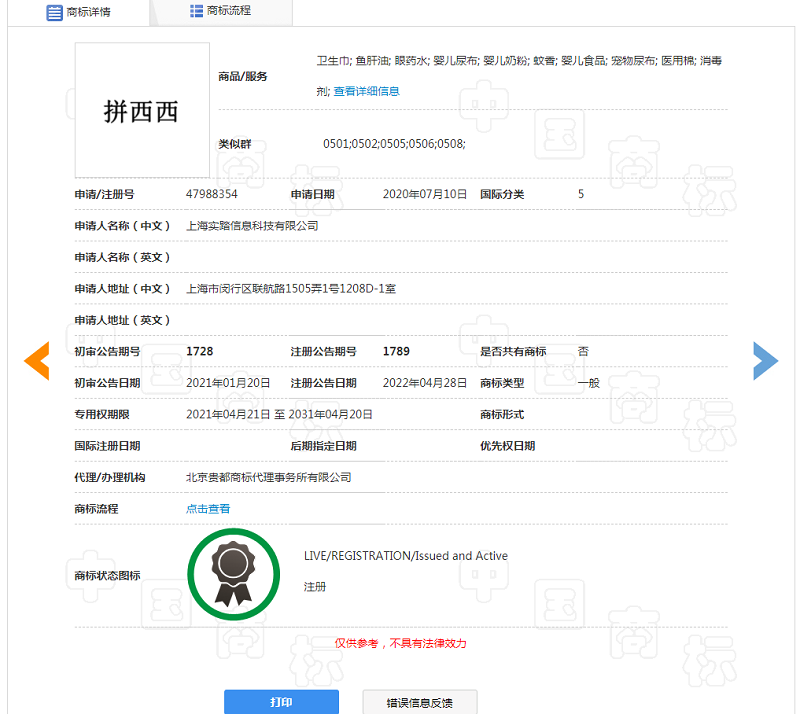Switch to the 商标详情 tab

88,12
